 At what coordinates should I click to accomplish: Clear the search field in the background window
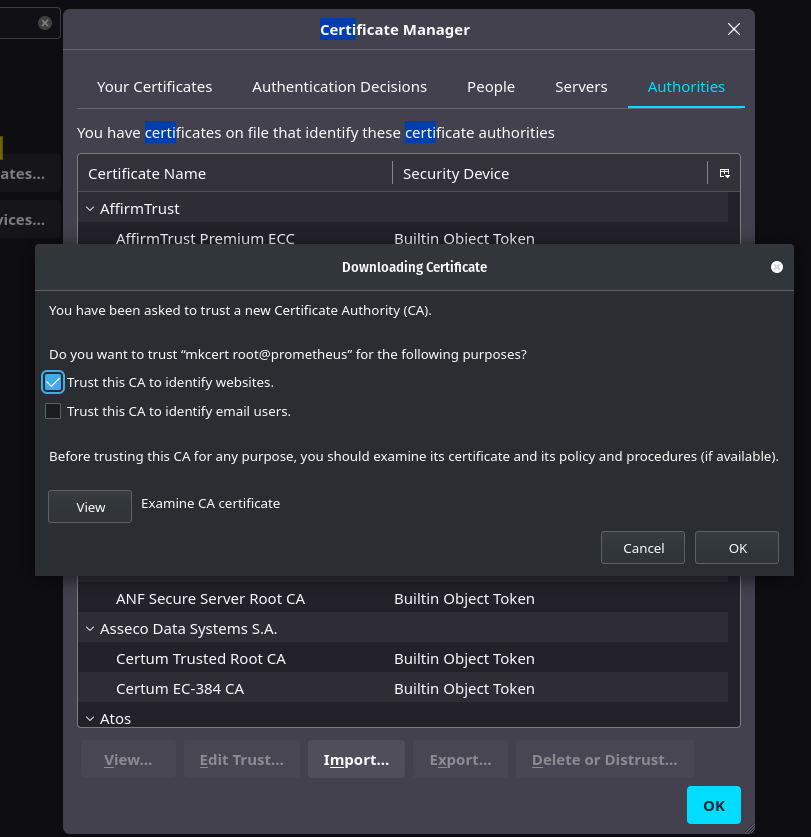tap(45, 23)
